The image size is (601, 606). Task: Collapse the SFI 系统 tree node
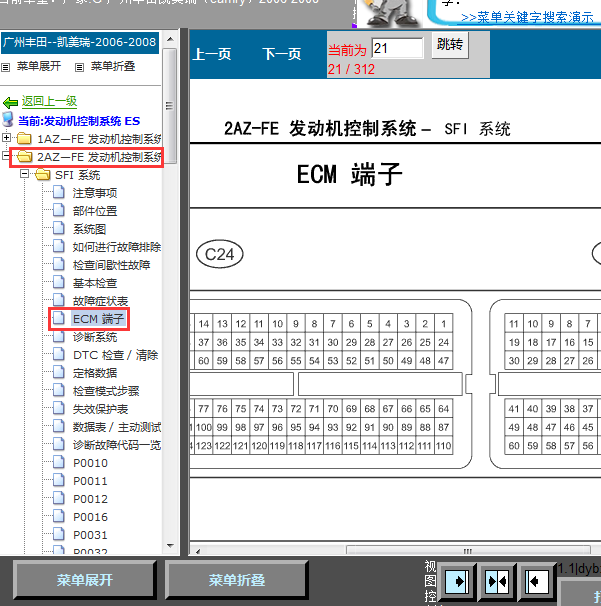[x=24, y=174]
